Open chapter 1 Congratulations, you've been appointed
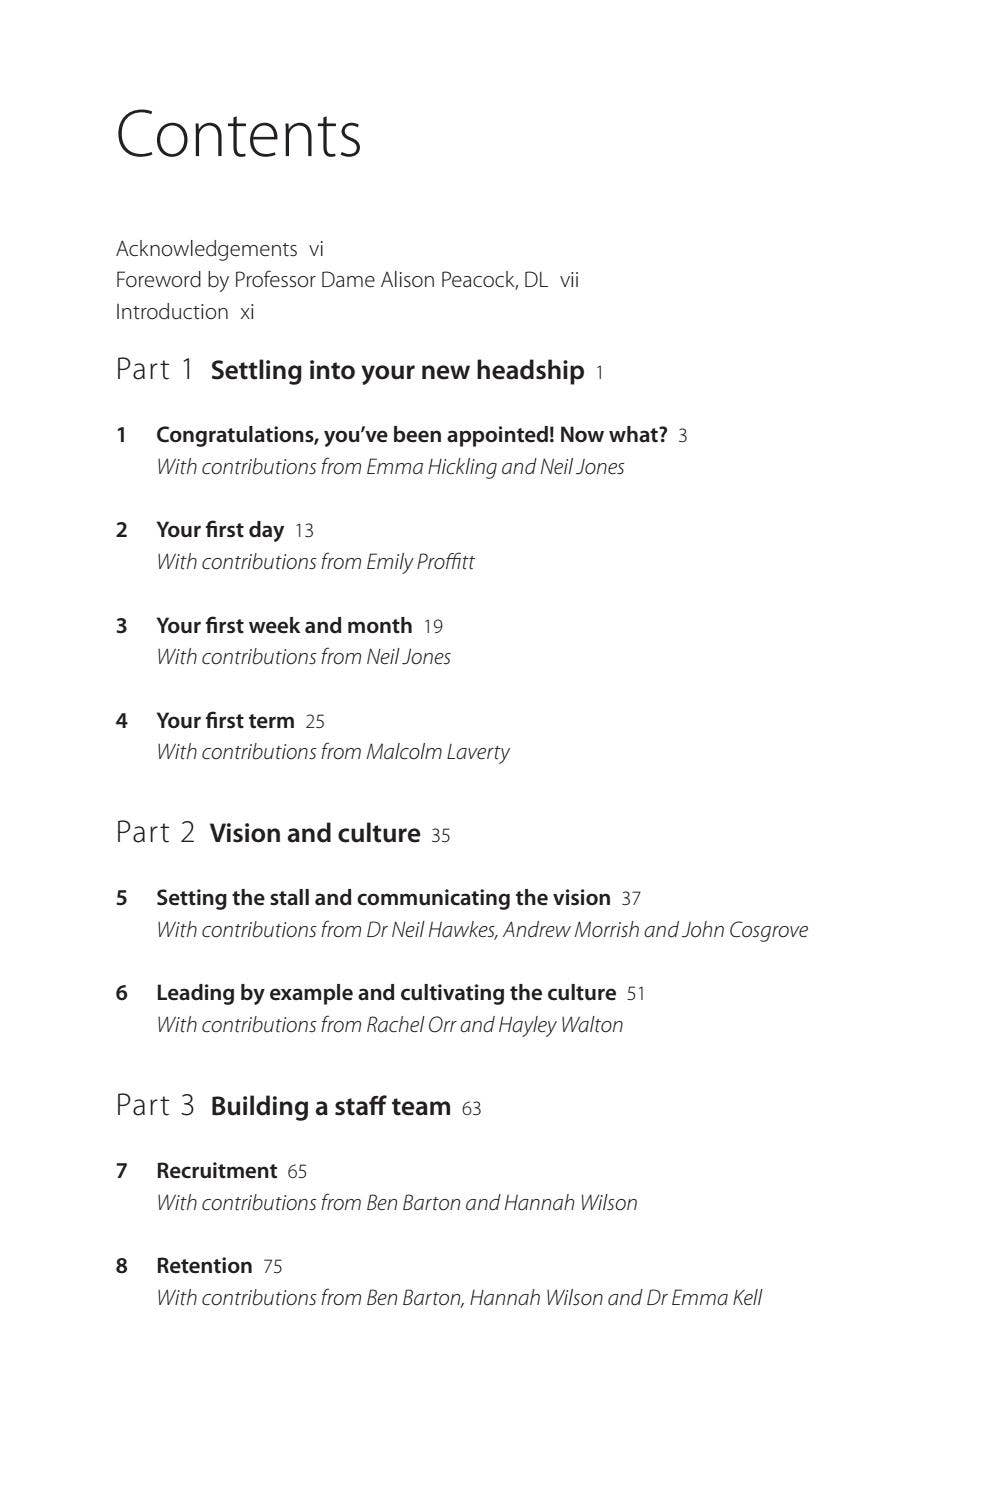The width and height of the screenshot is (997, 1500). [411, 435]
